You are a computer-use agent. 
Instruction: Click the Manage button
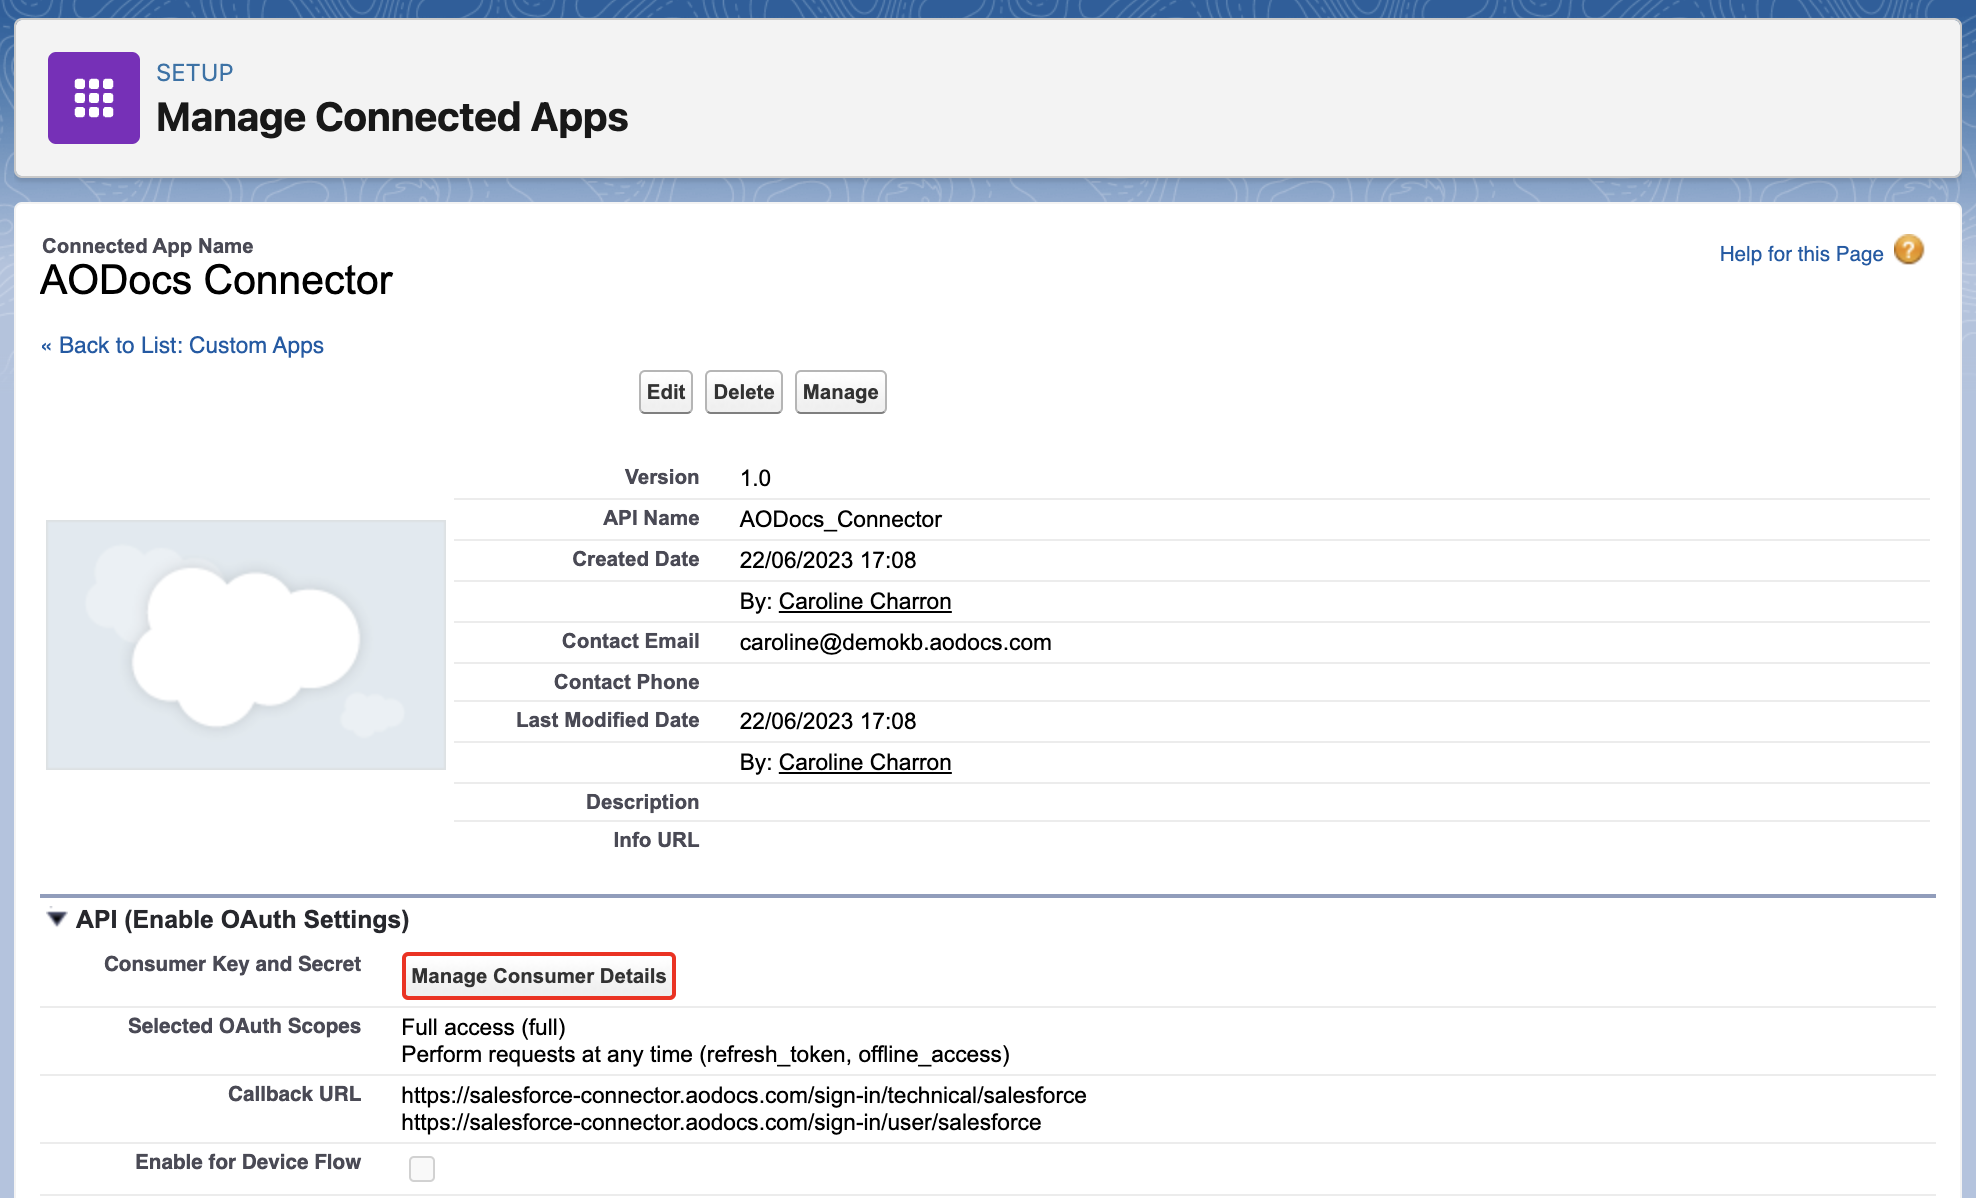[x=840, y=392]
